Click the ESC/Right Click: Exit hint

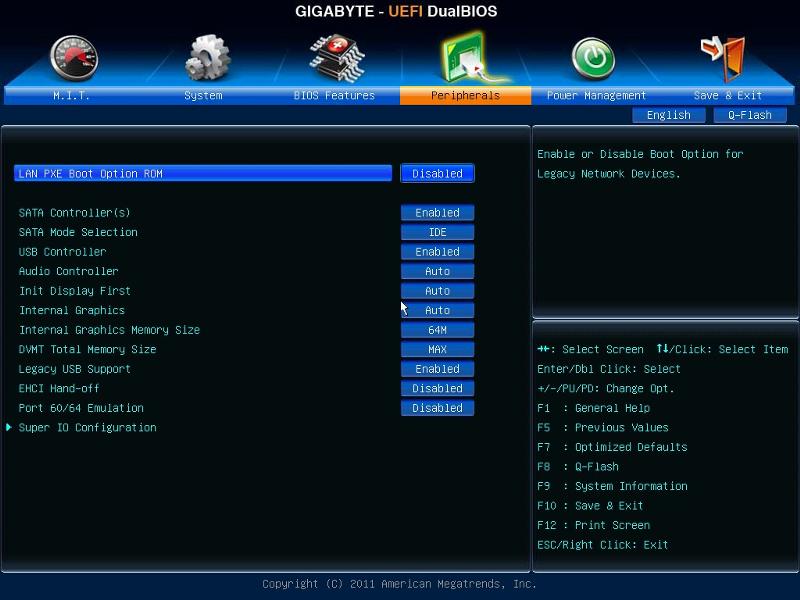coord(603,545)
